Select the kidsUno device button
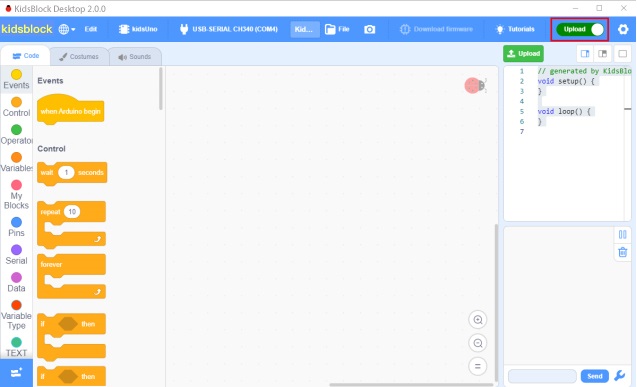 (x=138, y=29)
